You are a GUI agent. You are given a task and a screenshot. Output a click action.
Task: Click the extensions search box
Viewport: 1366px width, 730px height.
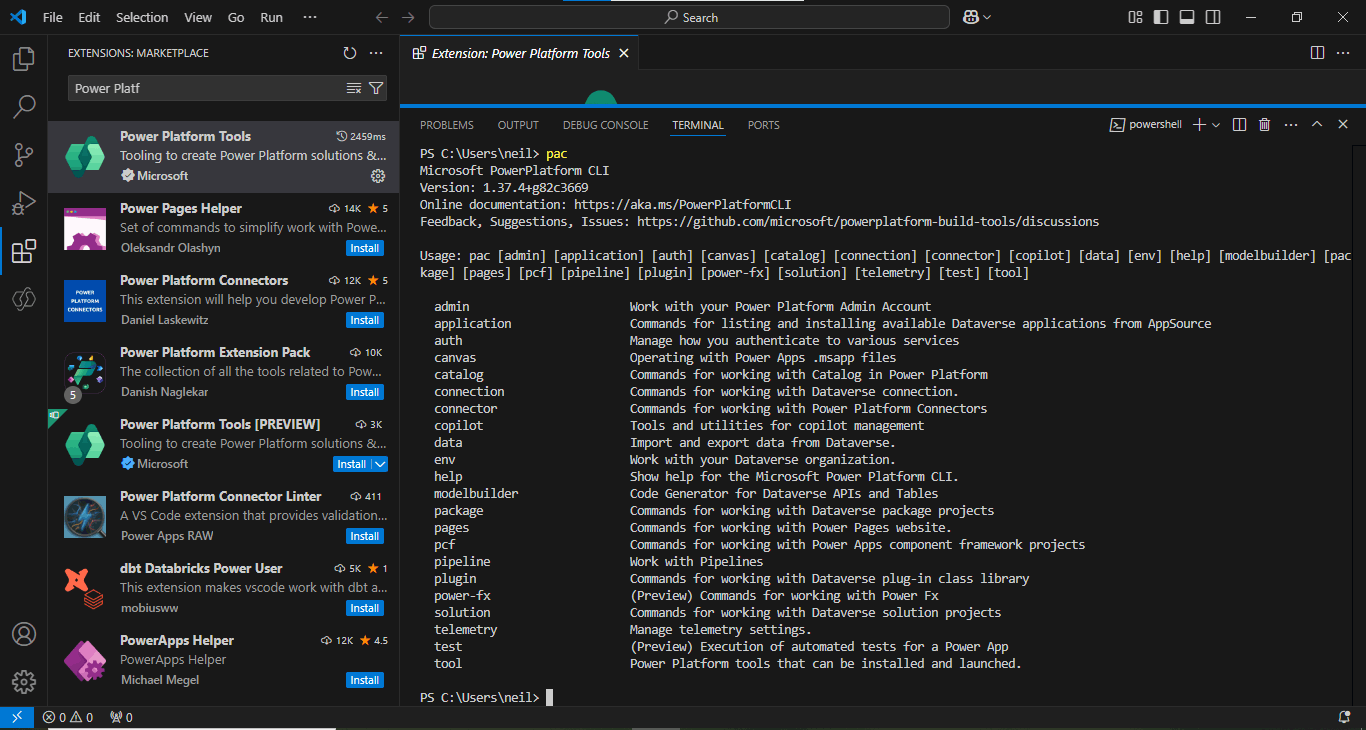(205, 88)
